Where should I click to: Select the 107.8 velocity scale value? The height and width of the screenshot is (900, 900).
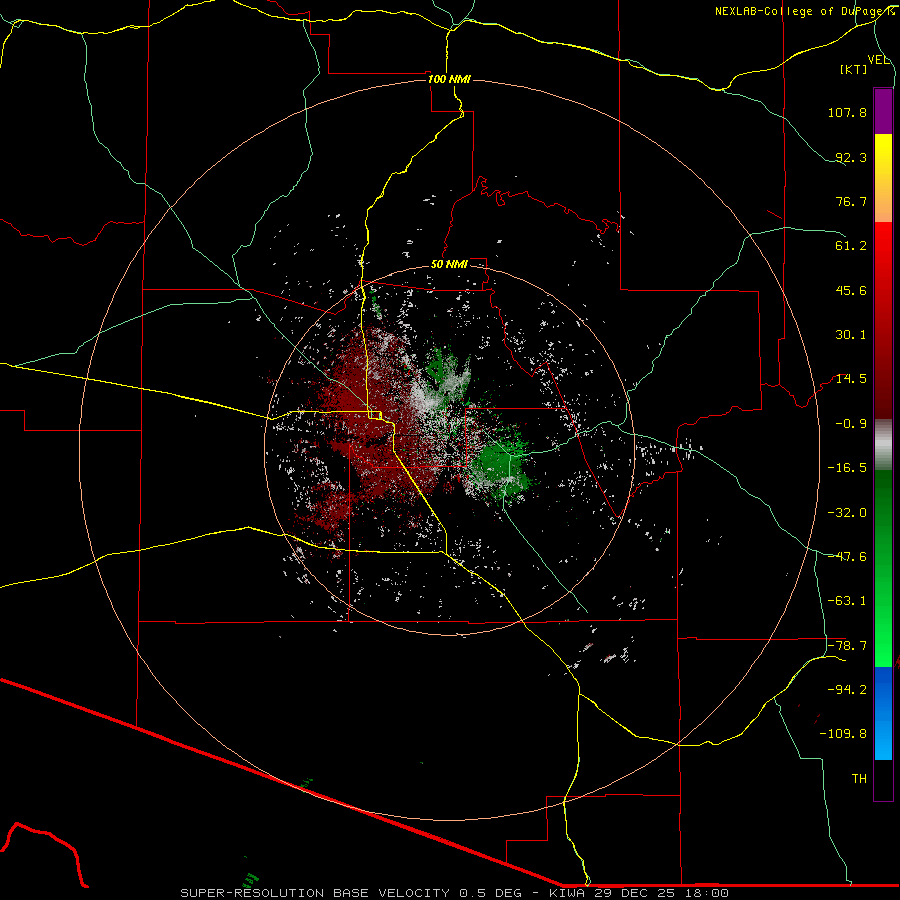click(x=847, y=112)
